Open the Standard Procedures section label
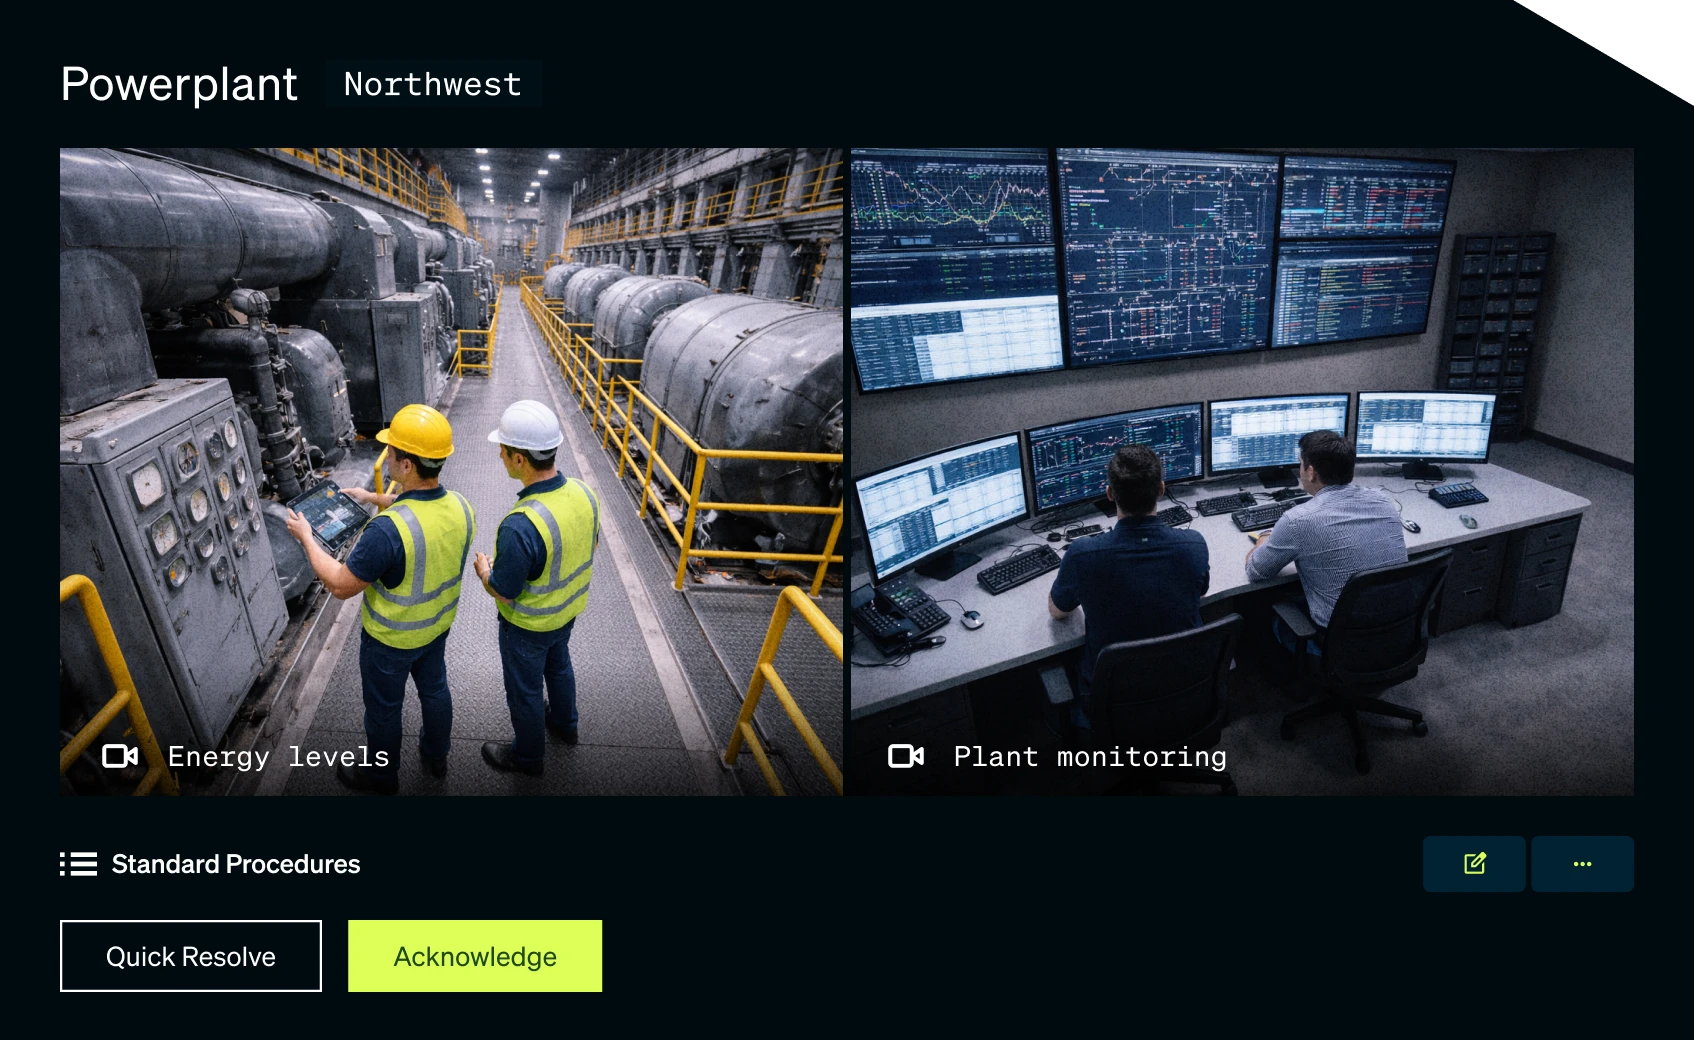This screenshot has width=1694, height=1040. [235, 864]
